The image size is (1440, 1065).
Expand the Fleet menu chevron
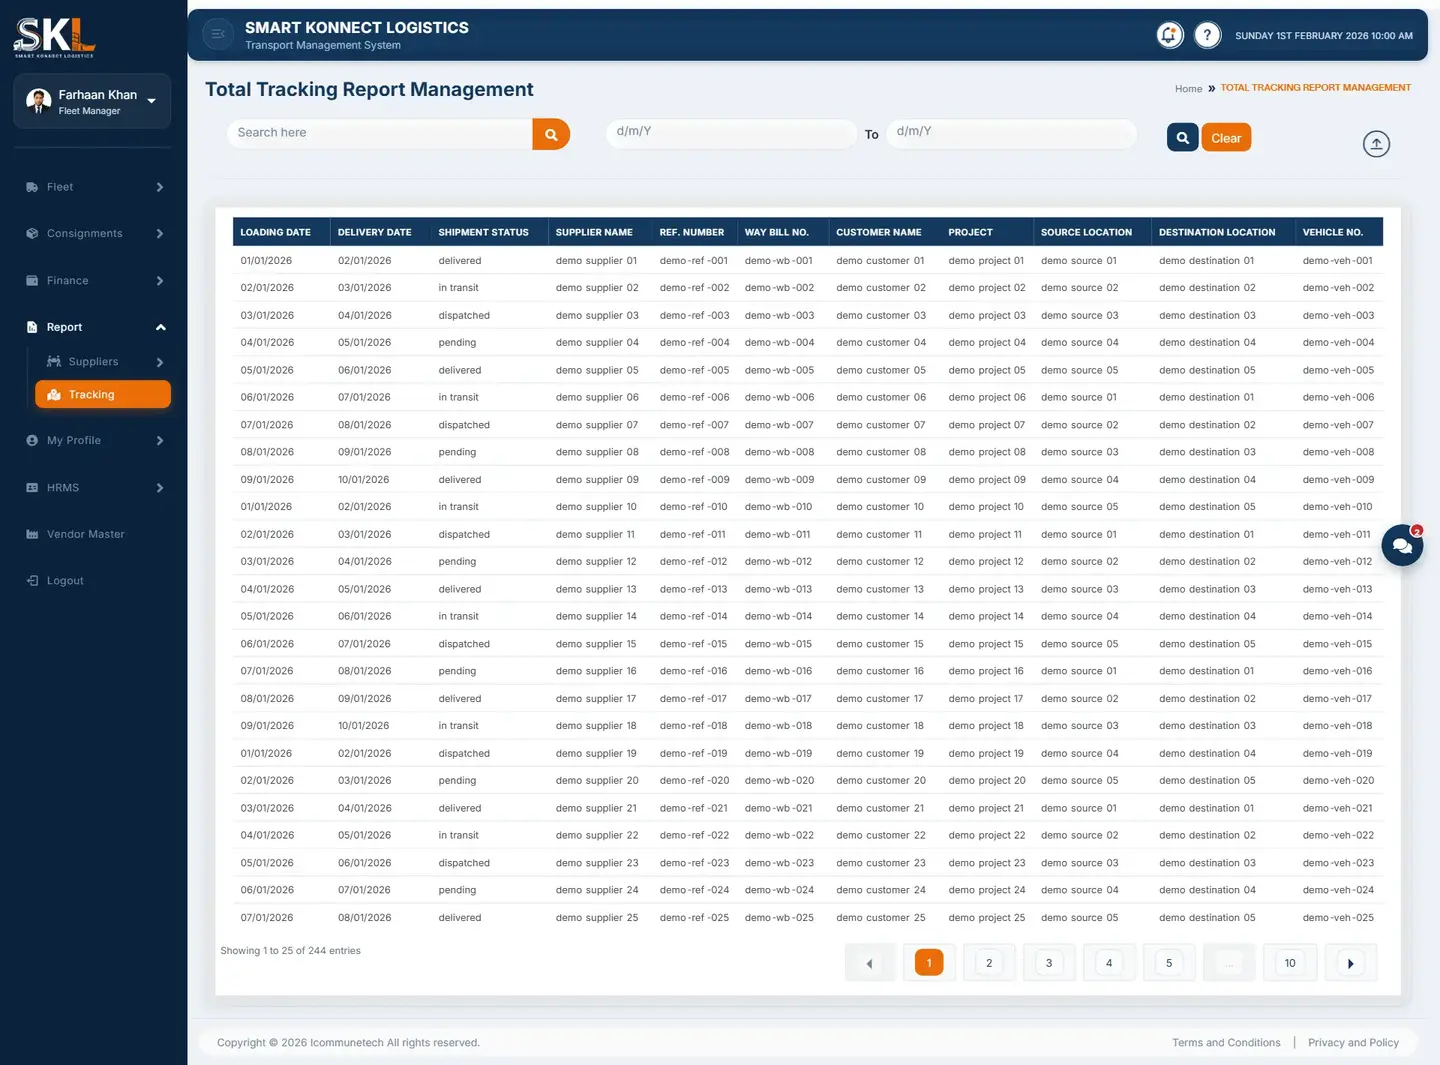click(x=160, y=188)
